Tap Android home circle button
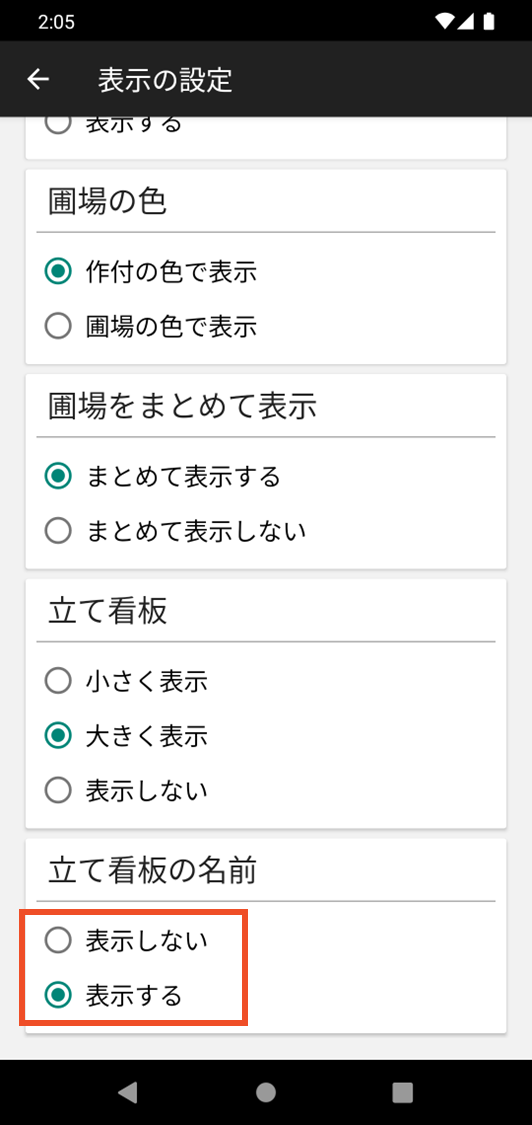 [x=266, y=1092]
